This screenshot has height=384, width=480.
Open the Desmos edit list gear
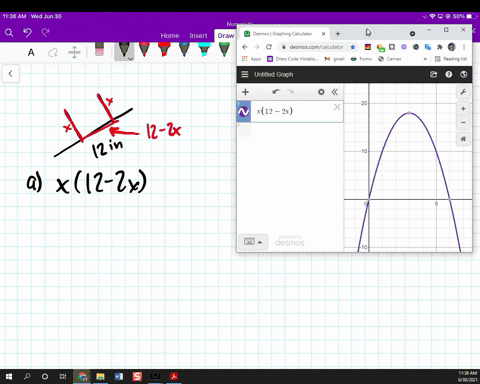pyautogui.click(x=321, y=92)
